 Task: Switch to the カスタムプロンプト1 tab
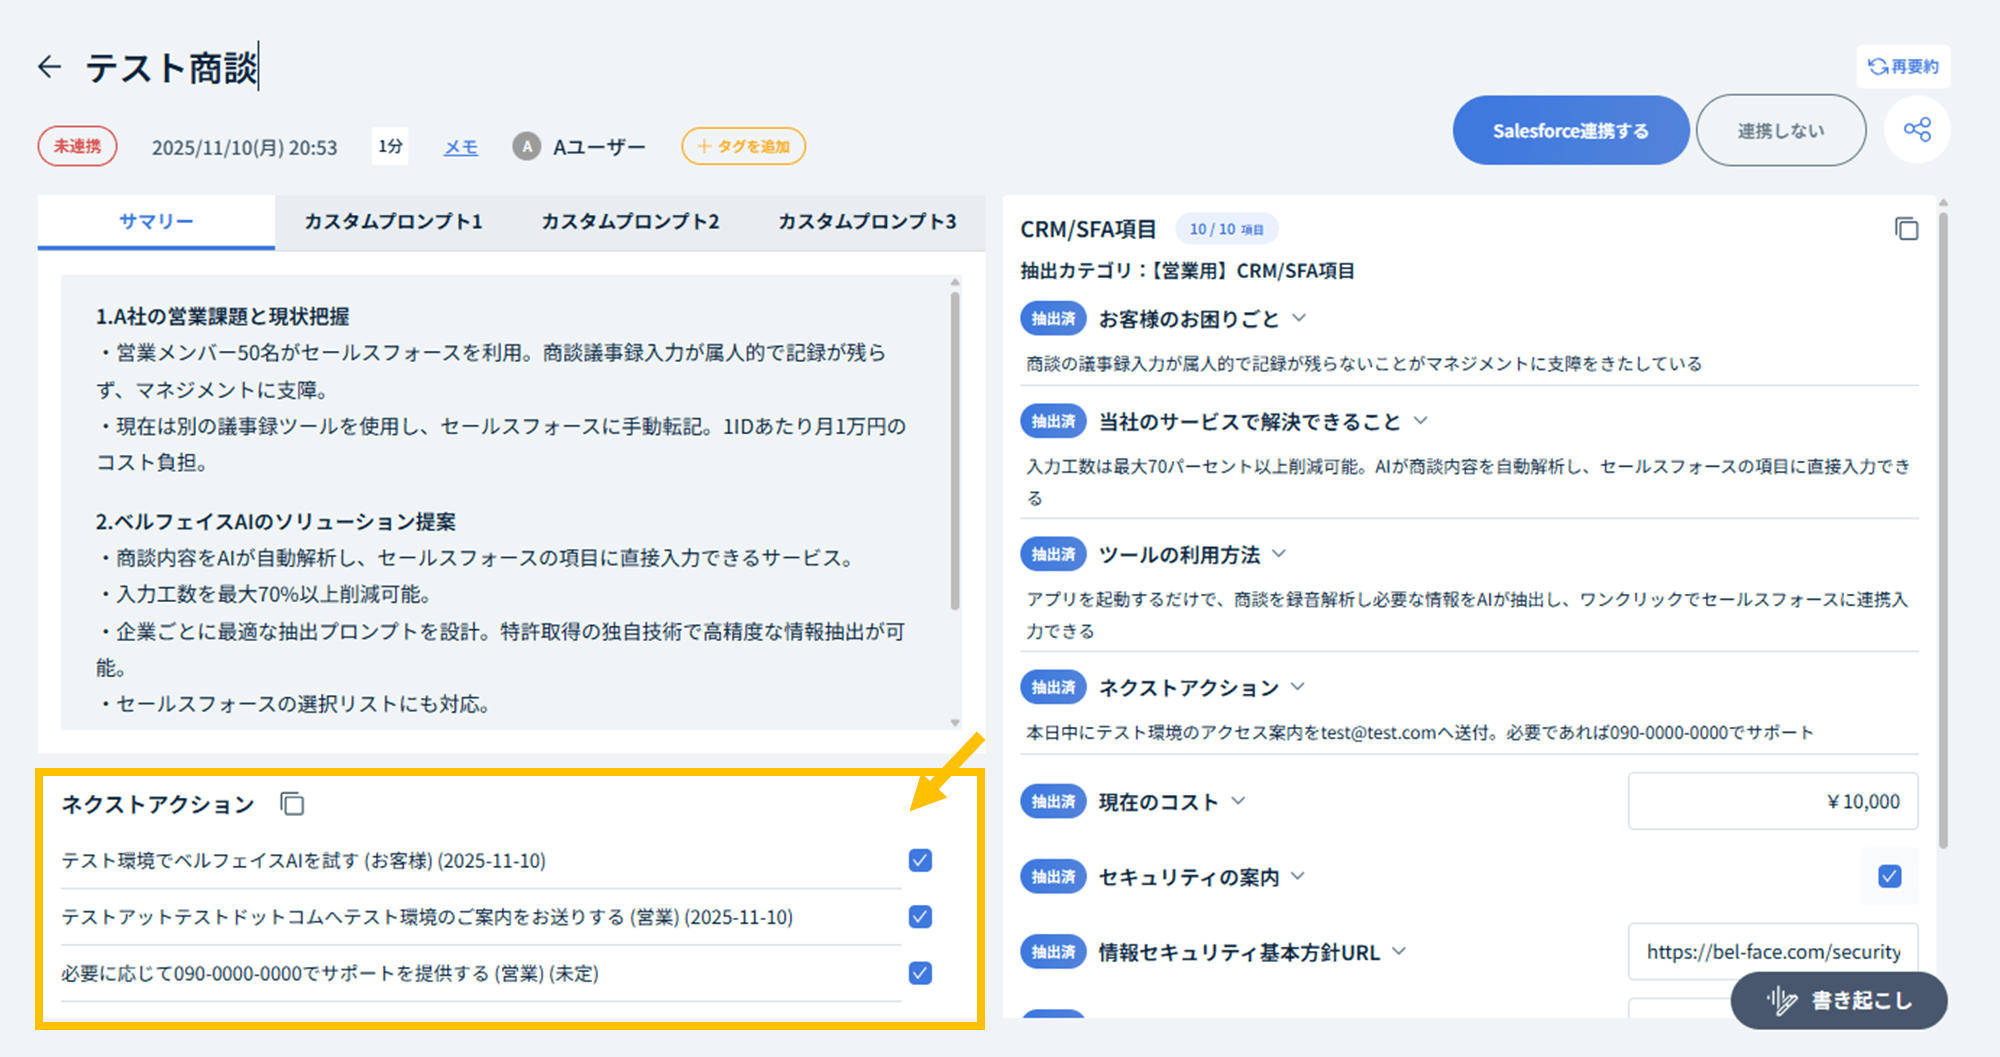[393, 222]
